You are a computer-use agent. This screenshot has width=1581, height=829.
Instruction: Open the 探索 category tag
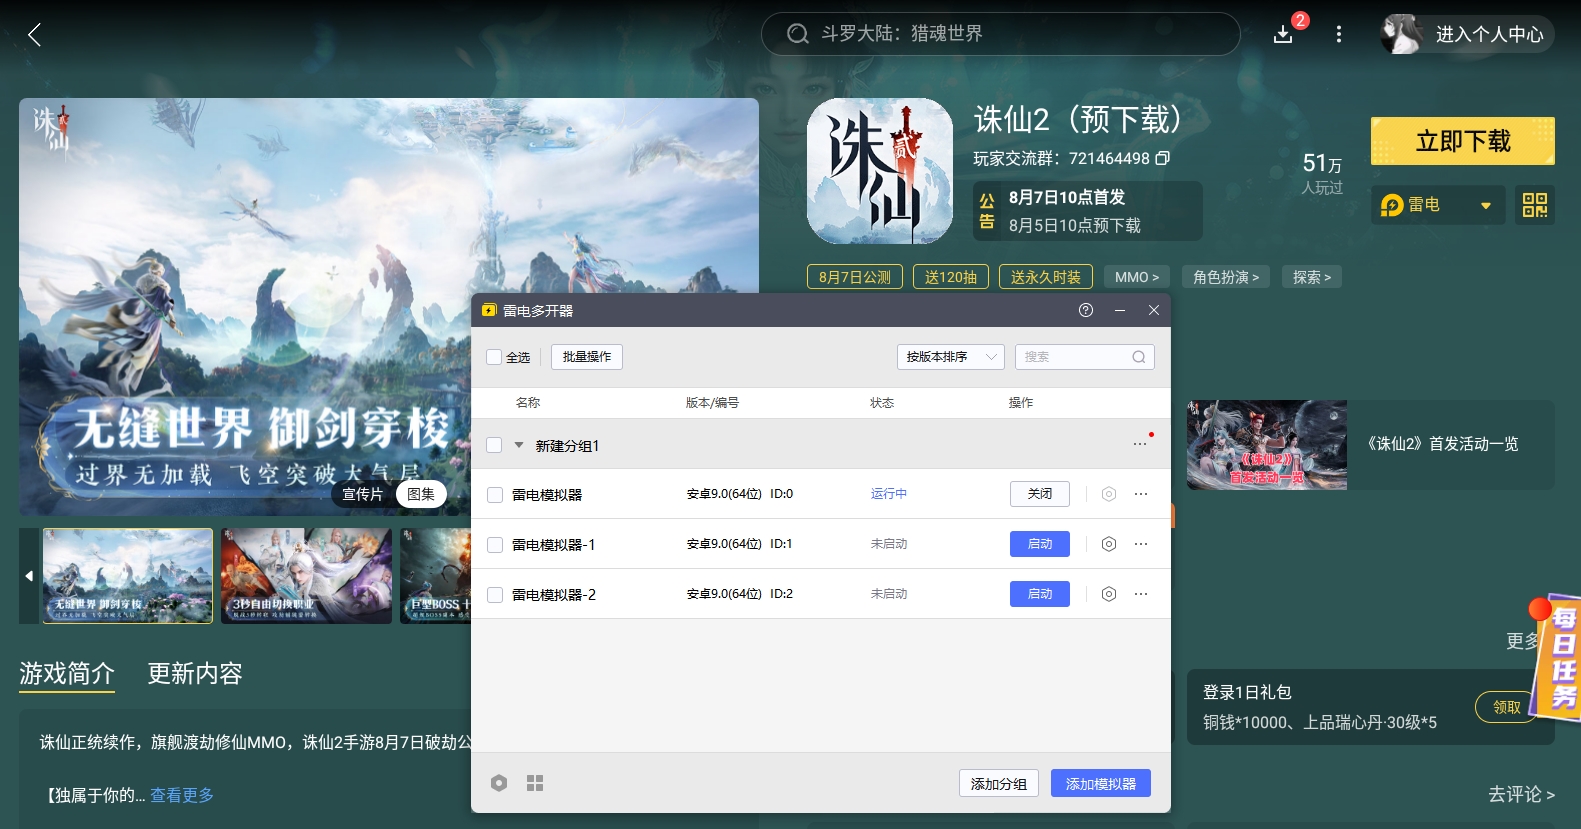click(x=1312, y=277)
